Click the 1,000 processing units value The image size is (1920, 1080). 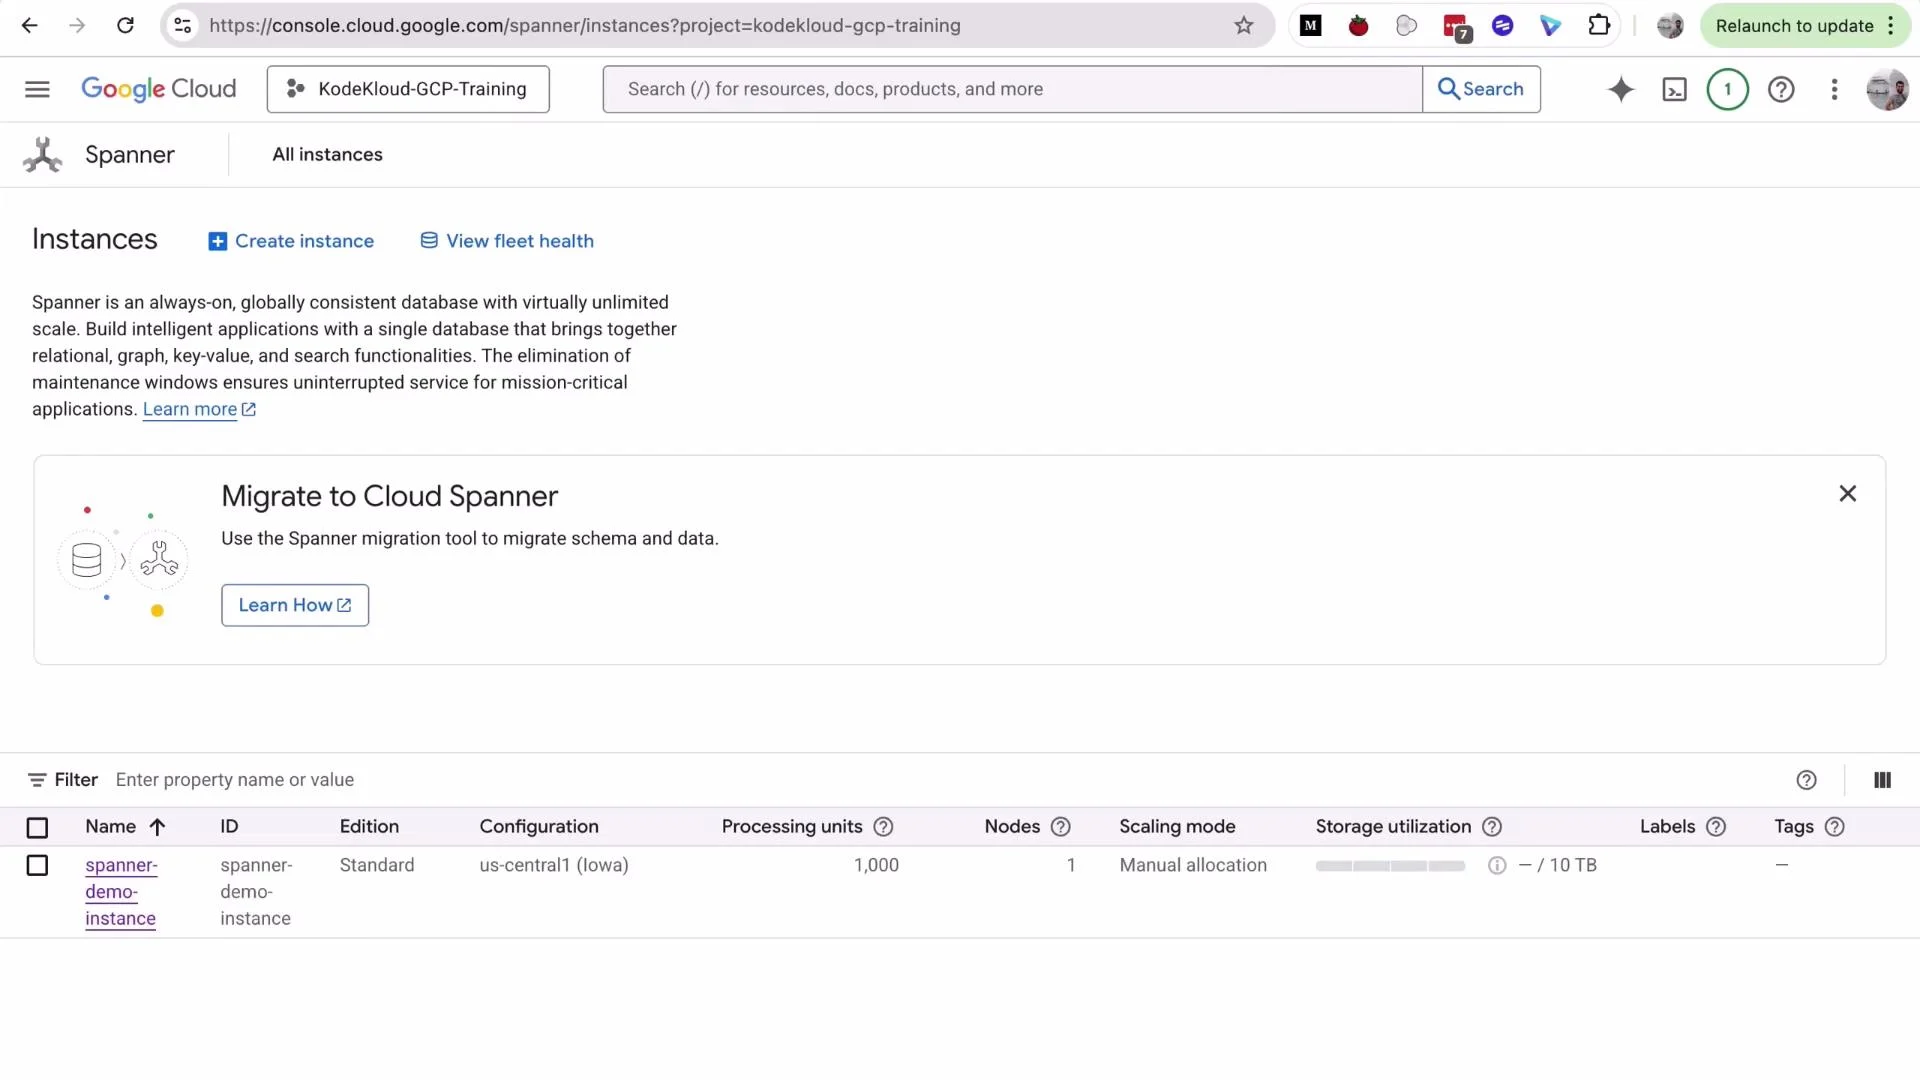click(x=876, y=865)
